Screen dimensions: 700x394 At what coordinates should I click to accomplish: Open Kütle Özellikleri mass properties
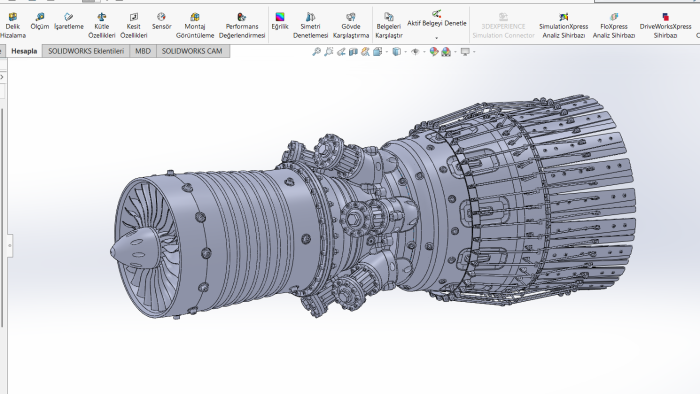click(x=102, y=25)
